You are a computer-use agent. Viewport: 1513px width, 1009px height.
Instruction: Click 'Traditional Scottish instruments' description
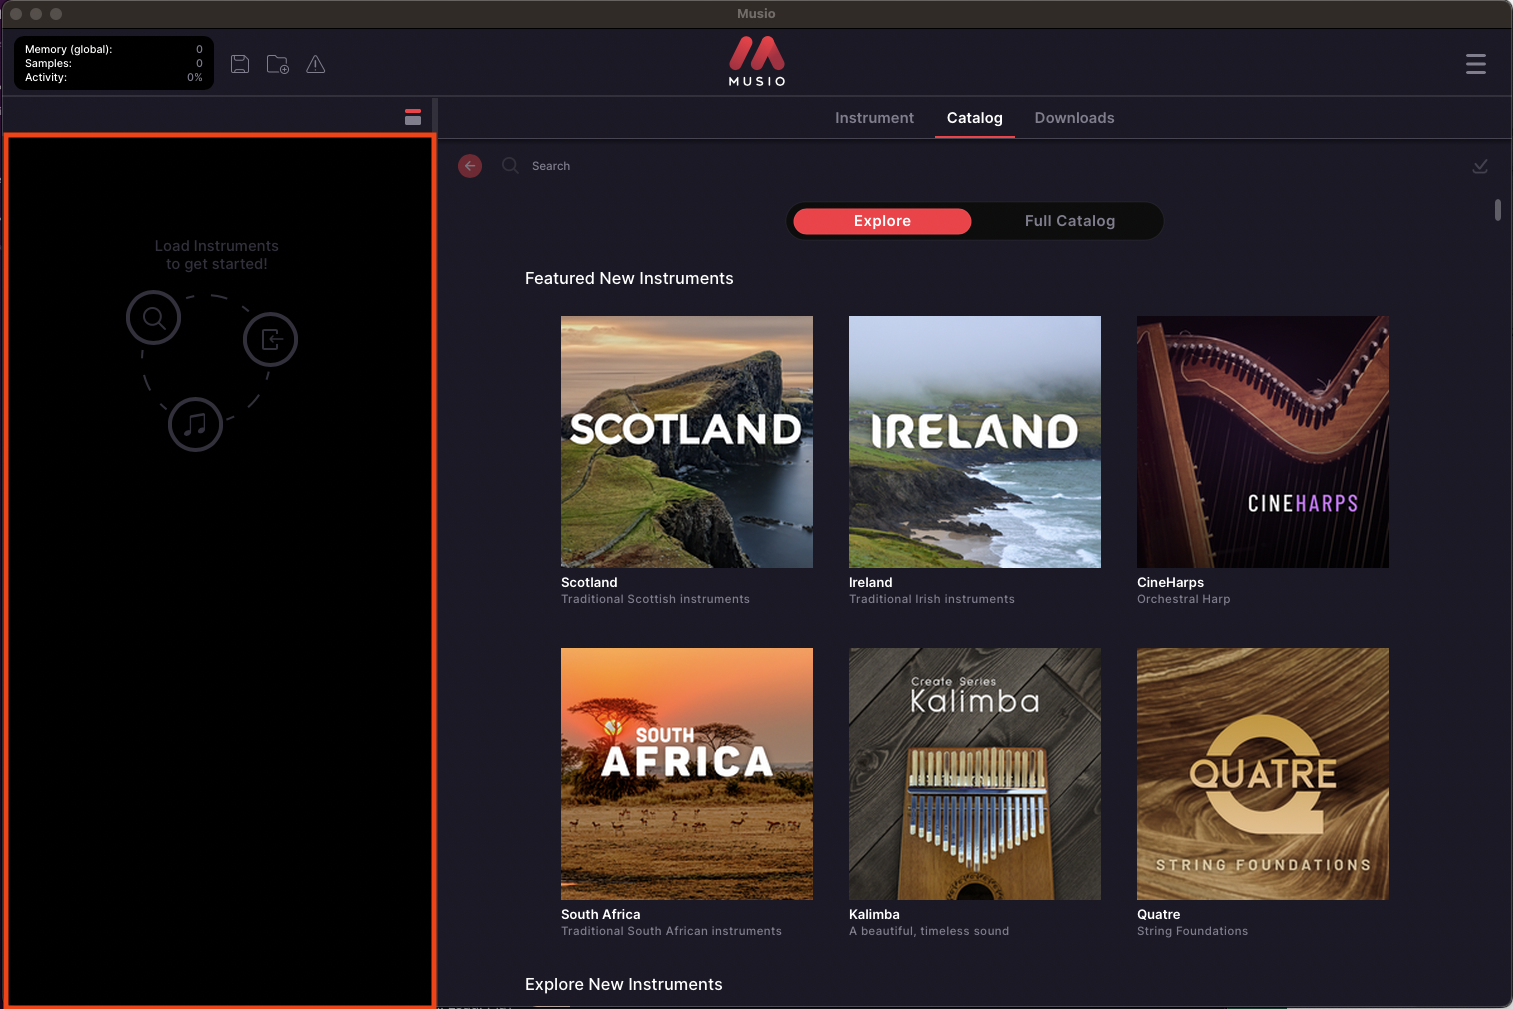click(655, 599)
